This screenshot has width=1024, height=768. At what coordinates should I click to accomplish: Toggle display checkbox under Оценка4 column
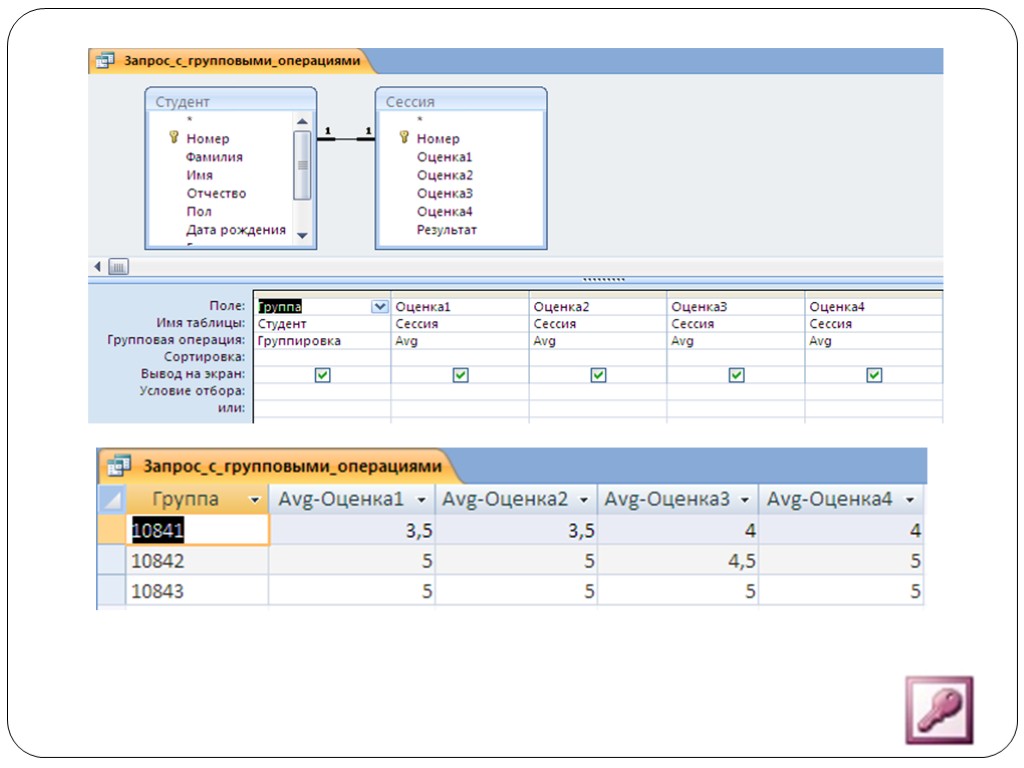[x=874, y=375]
